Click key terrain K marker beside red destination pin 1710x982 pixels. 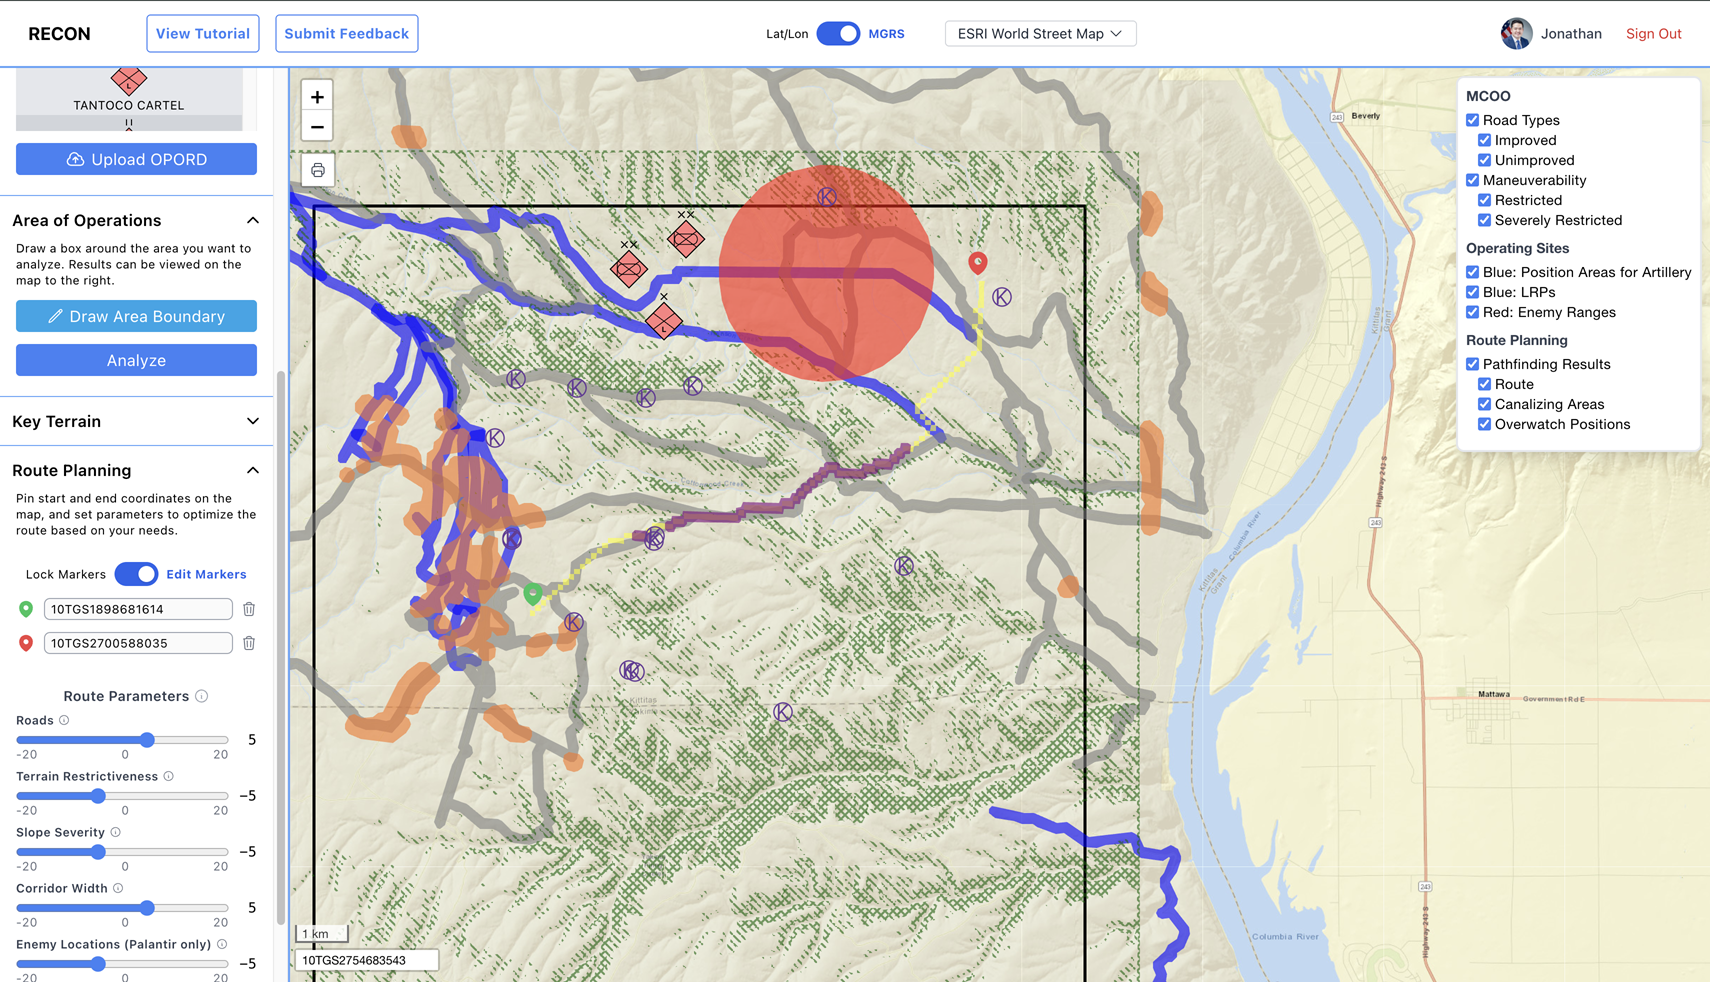(x=1002, y=297)
